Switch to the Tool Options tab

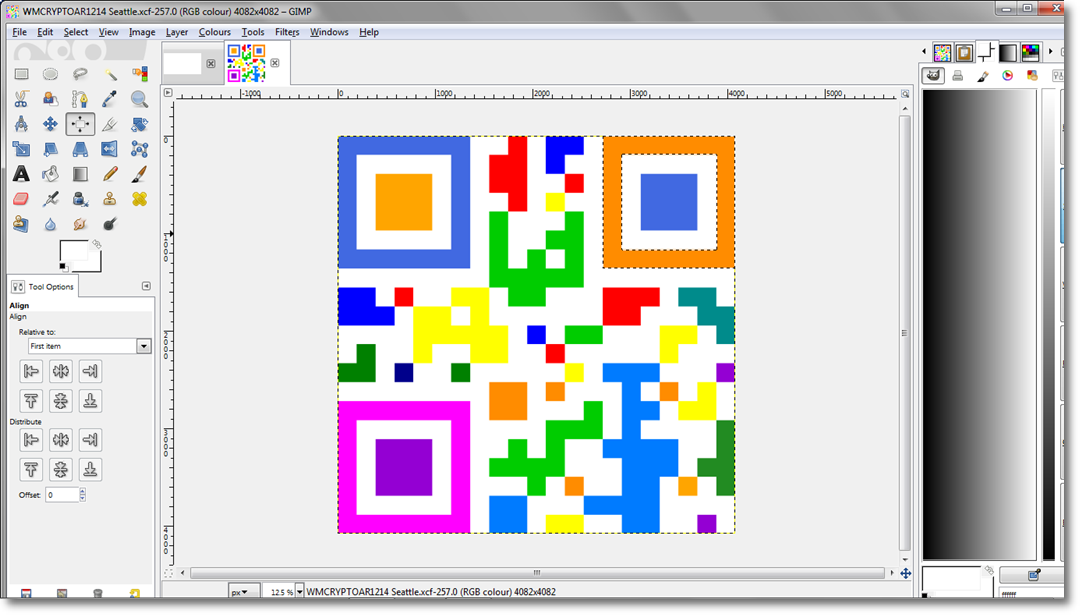pos(43,286)
